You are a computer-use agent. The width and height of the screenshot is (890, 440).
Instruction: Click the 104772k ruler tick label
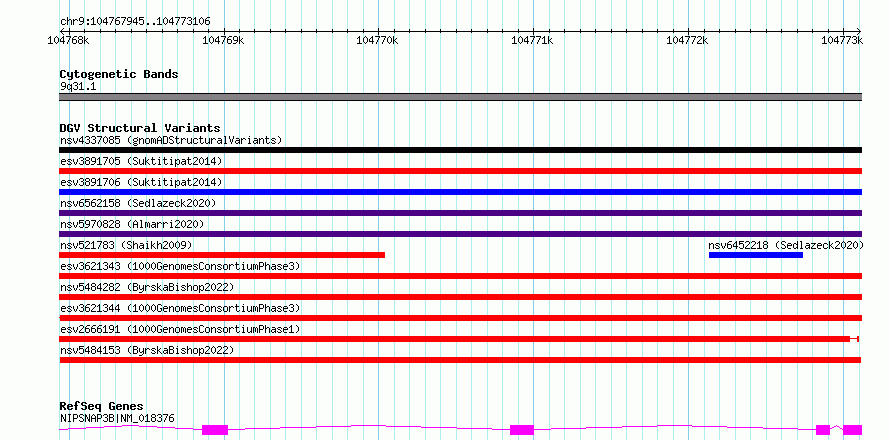(x=687, y=40)
